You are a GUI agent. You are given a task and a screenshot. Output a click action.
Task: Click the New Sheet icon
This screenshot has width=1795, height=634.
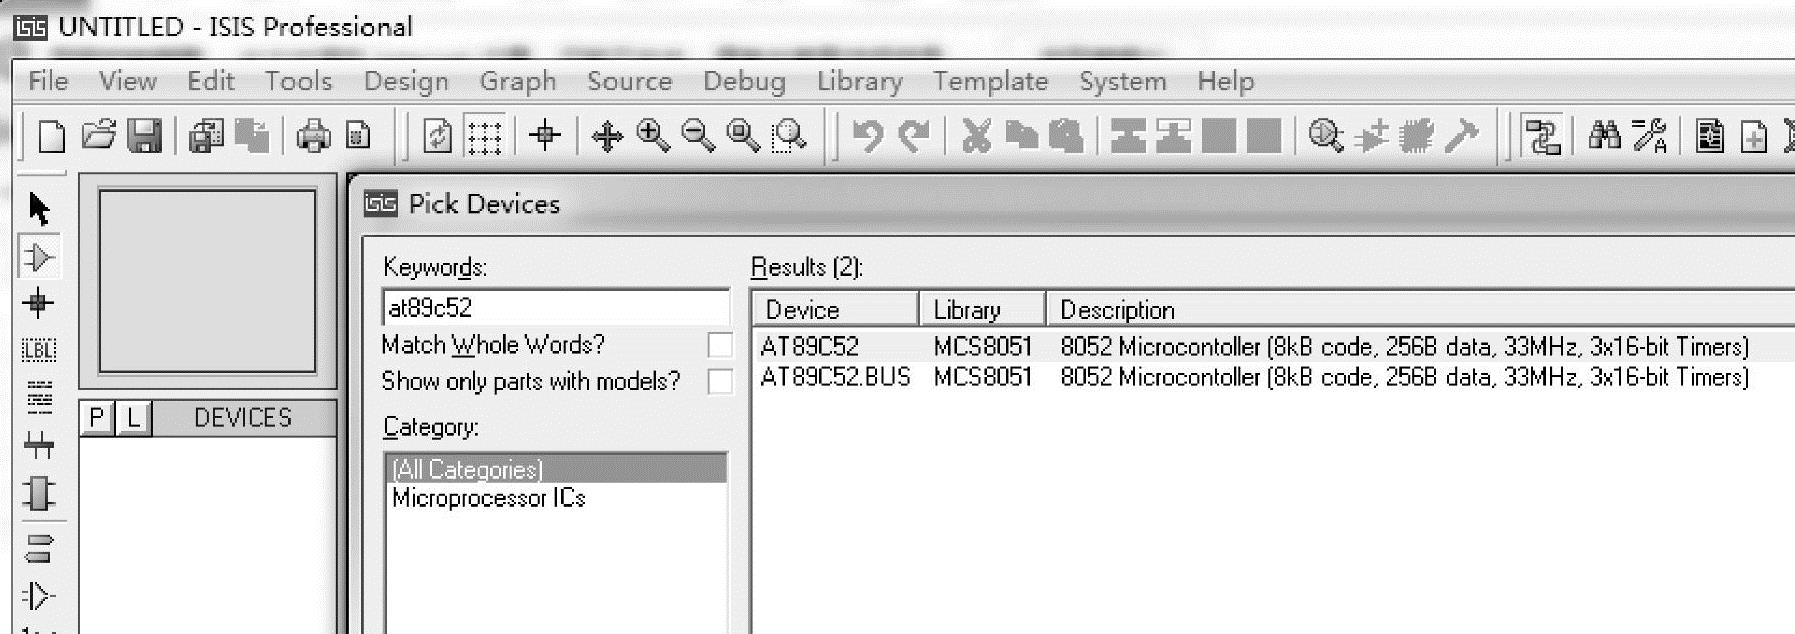click(x=1754, y=135)
